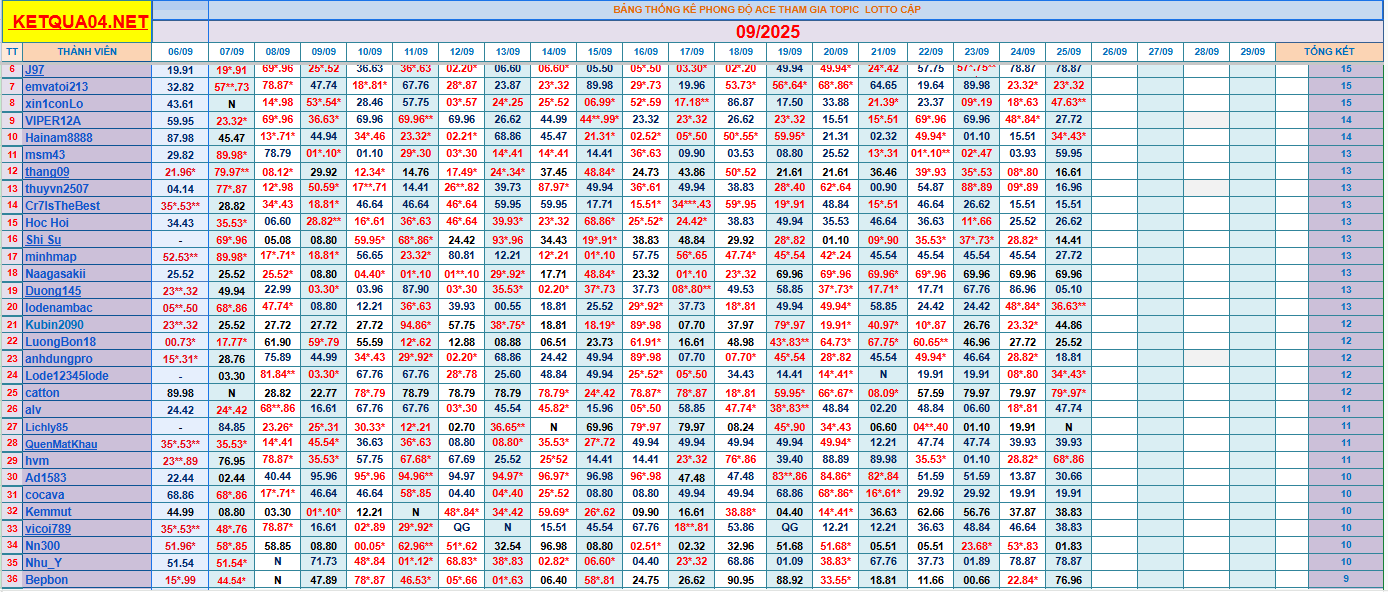Open thang09 member link
The image size is (1388, 592).
coord(47,172)
